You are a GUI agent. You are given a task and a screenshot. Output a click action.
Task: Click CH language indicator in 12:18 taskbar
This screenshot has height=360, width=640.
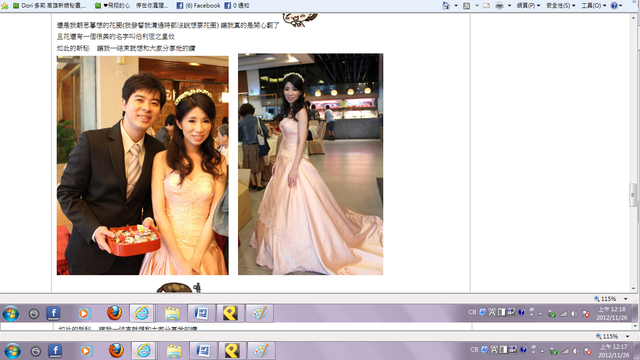click(472, 312)
